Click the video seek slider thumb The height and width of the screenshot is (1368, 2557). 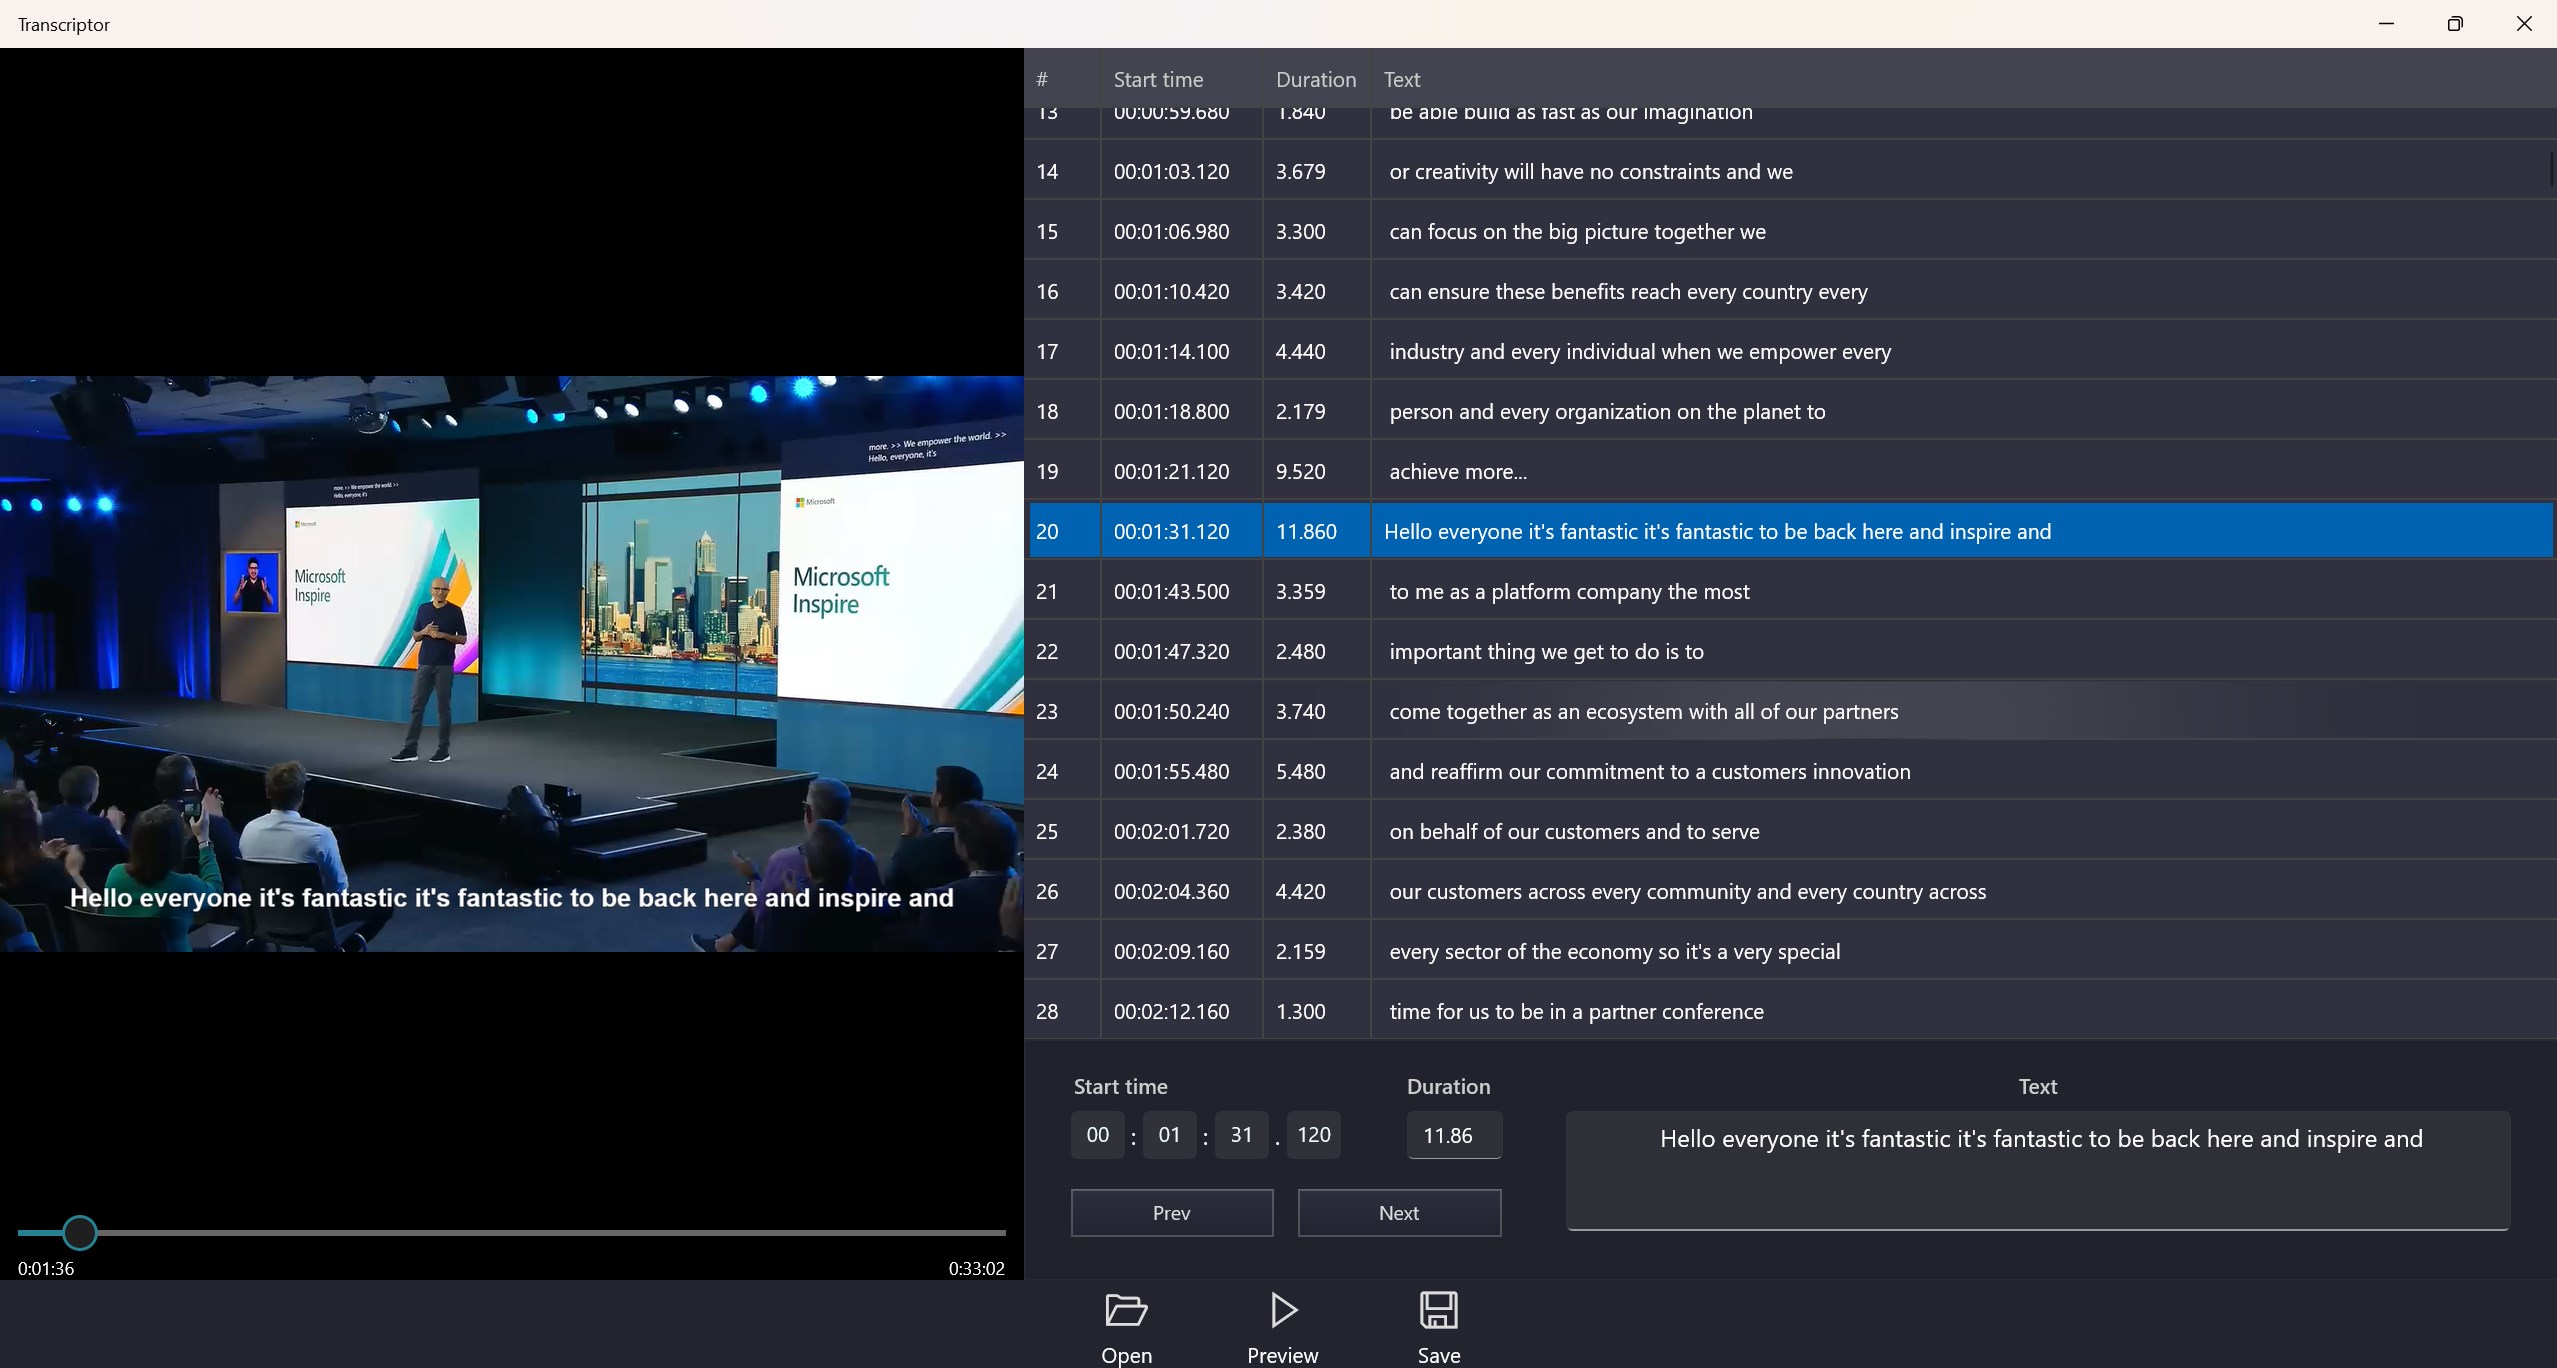[80, 1233]
